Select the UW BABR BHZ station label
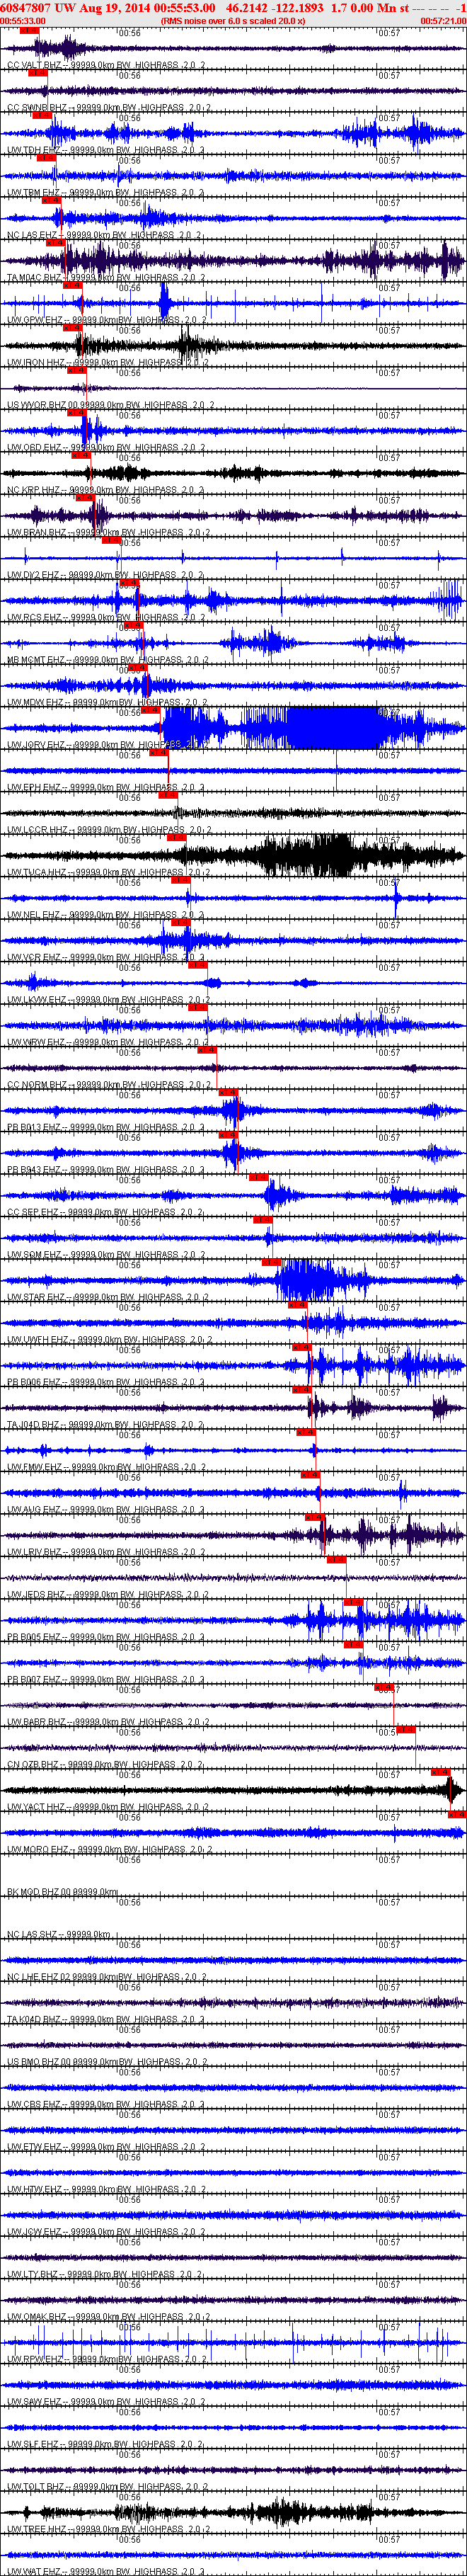467x2576 pixels. coord(108,1722)
